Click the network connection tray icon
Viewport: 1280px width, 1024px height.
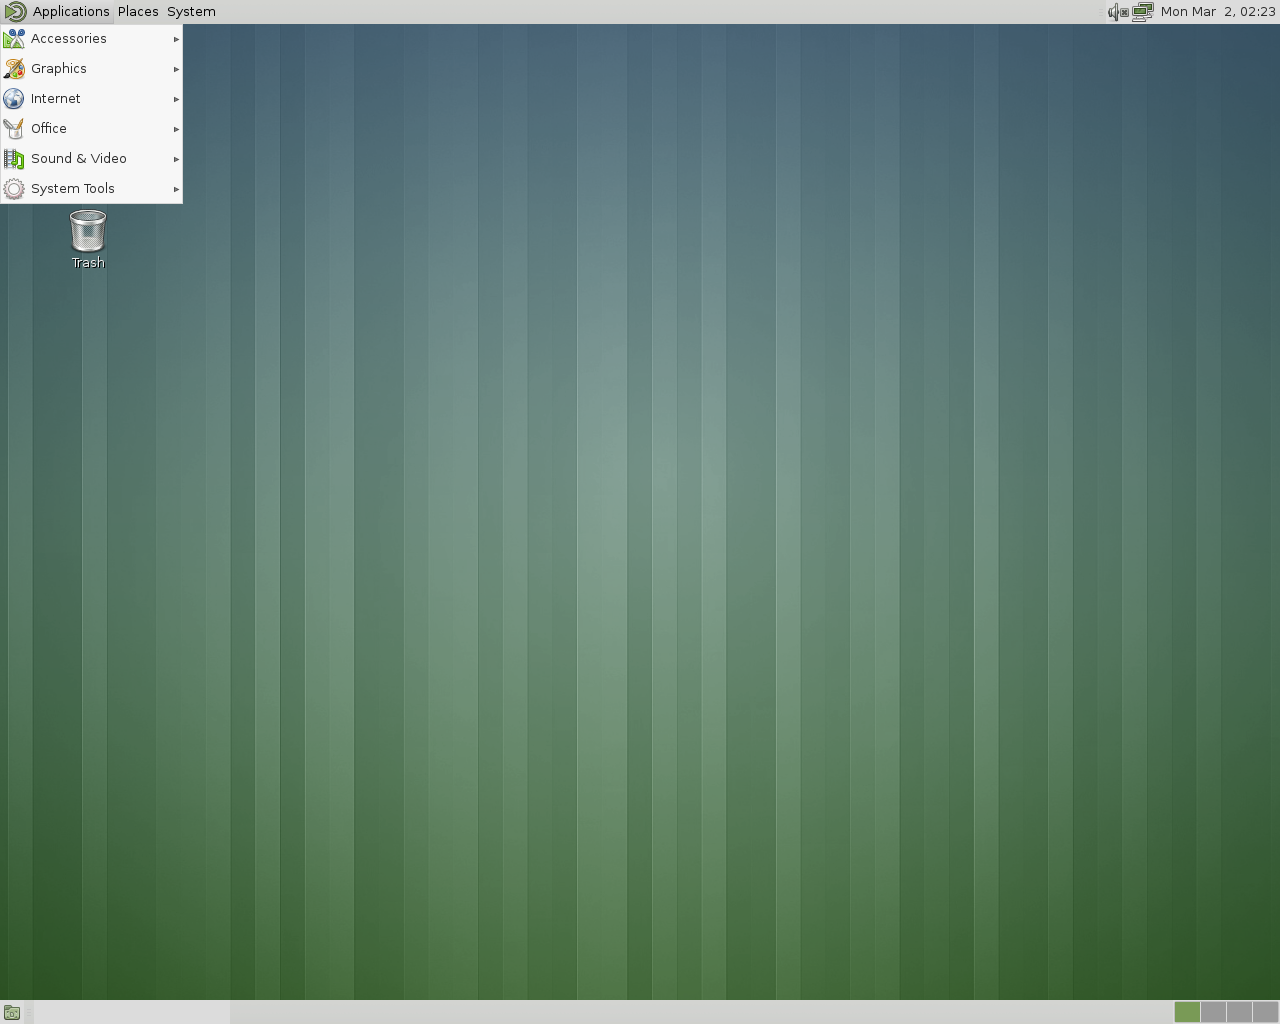click(x=1143, y=12)
